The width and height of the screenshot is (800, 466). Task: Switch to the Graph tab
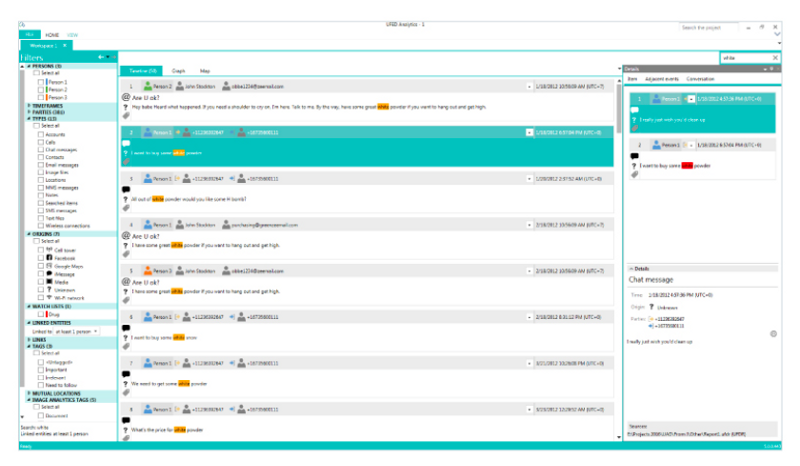(178, 72)
